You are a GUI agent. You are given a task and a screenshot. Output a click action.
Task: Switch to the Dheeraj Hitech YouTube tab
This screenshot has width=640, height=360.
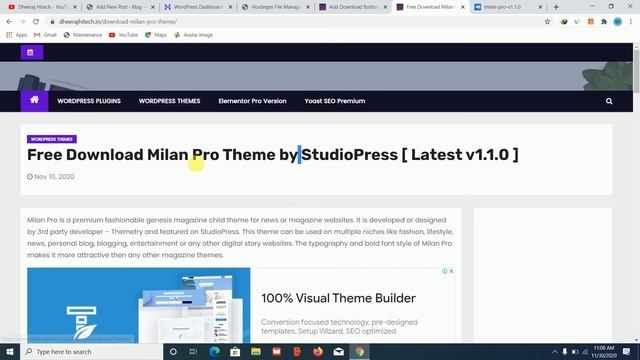(43, 7)
